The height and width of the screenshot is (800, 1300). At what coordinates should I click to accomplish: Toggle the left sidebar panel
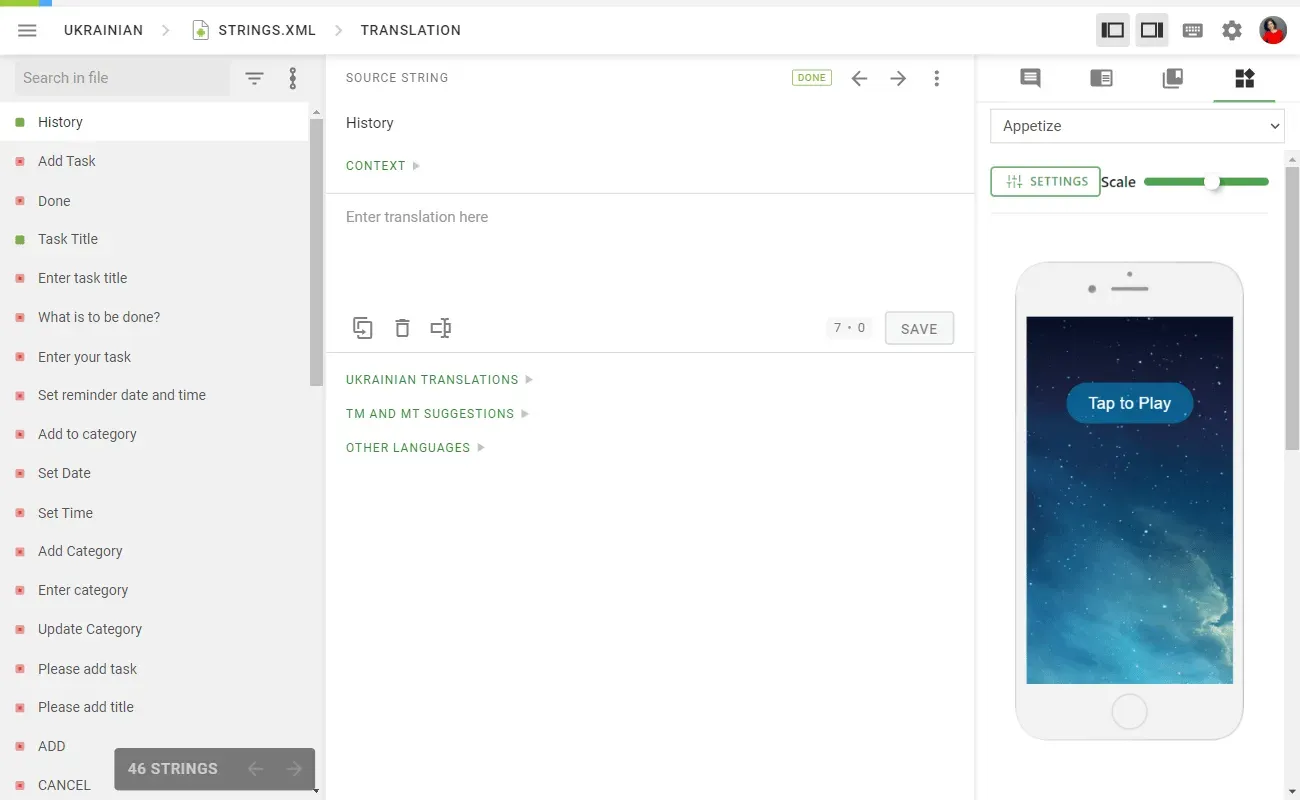[1112, 30]
